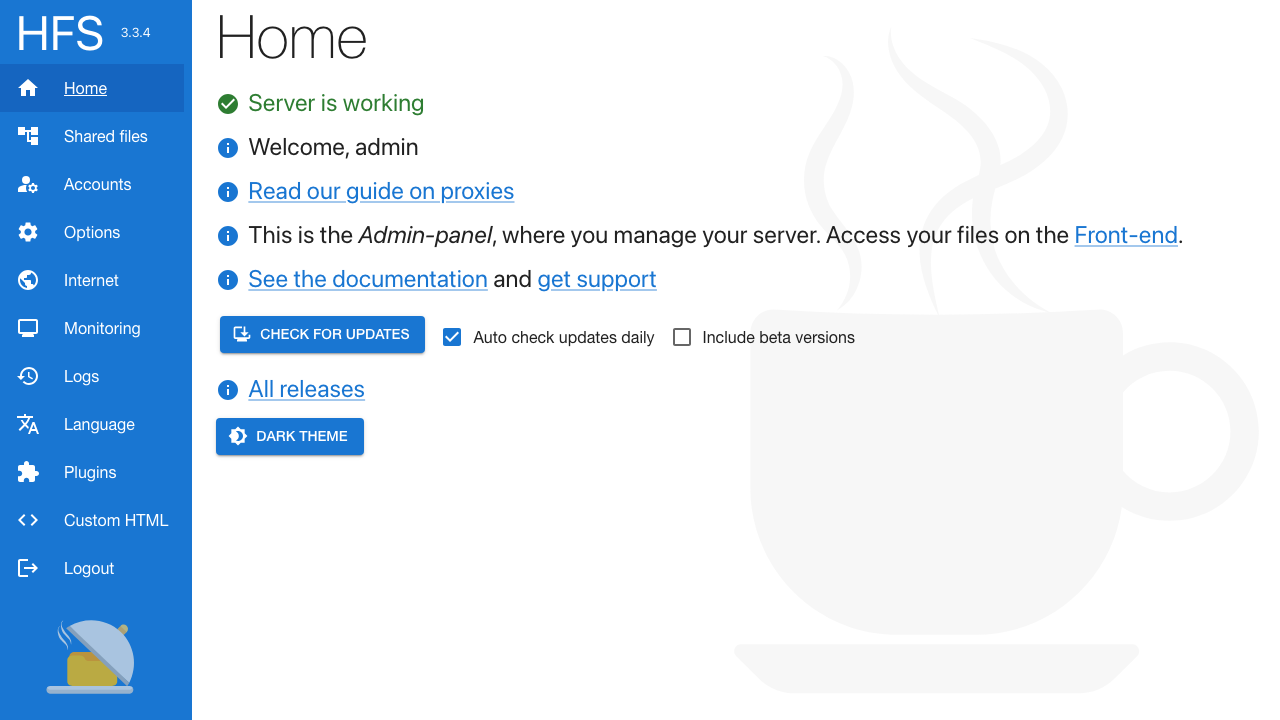The height and width of the screenshot is (720, 1280).
Task: Click the Plugins puzzle-piece icon
Action: 28,472
